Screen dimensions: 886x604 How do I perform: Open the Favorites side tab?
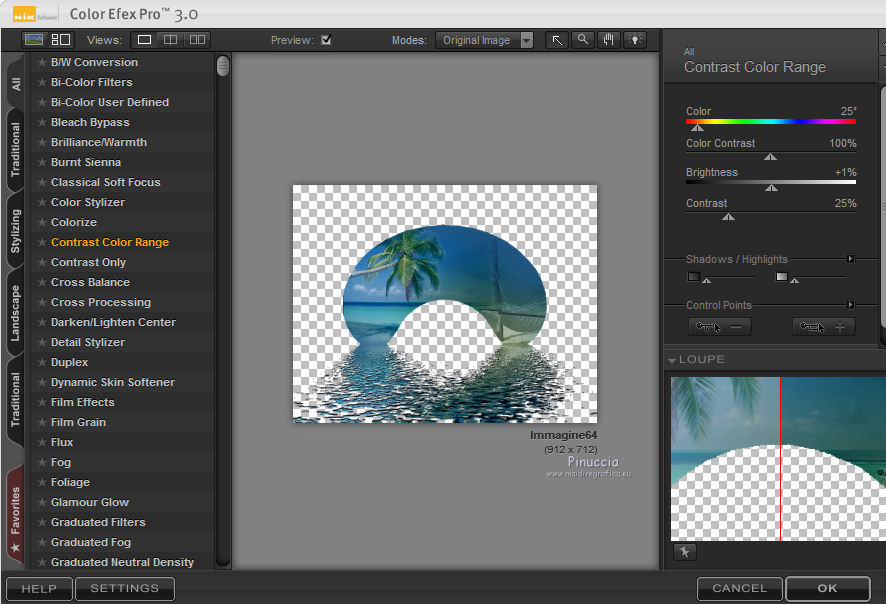click(15, 520)
